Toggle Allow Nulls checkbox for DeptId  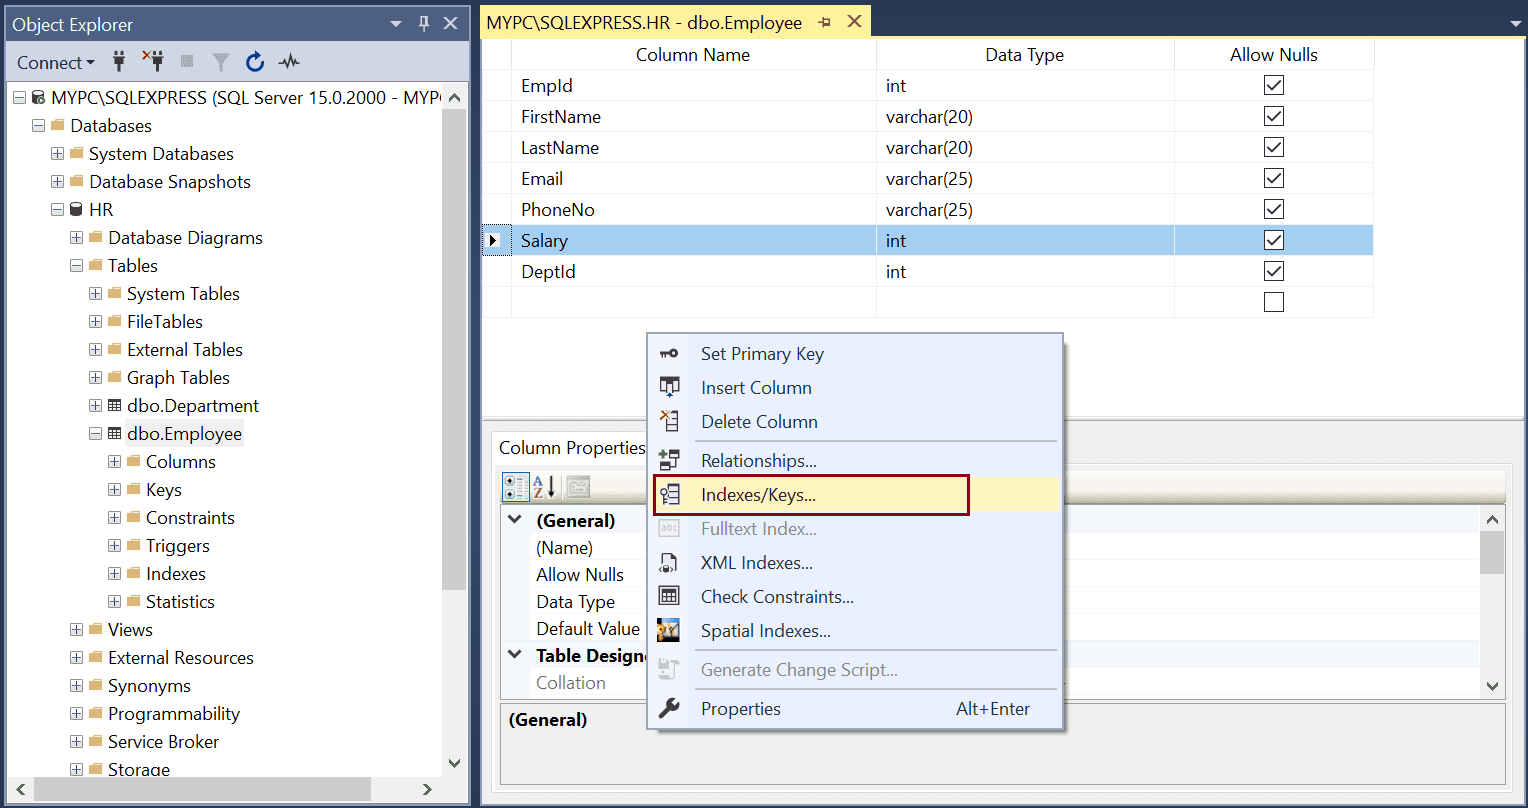point(1273,271)
